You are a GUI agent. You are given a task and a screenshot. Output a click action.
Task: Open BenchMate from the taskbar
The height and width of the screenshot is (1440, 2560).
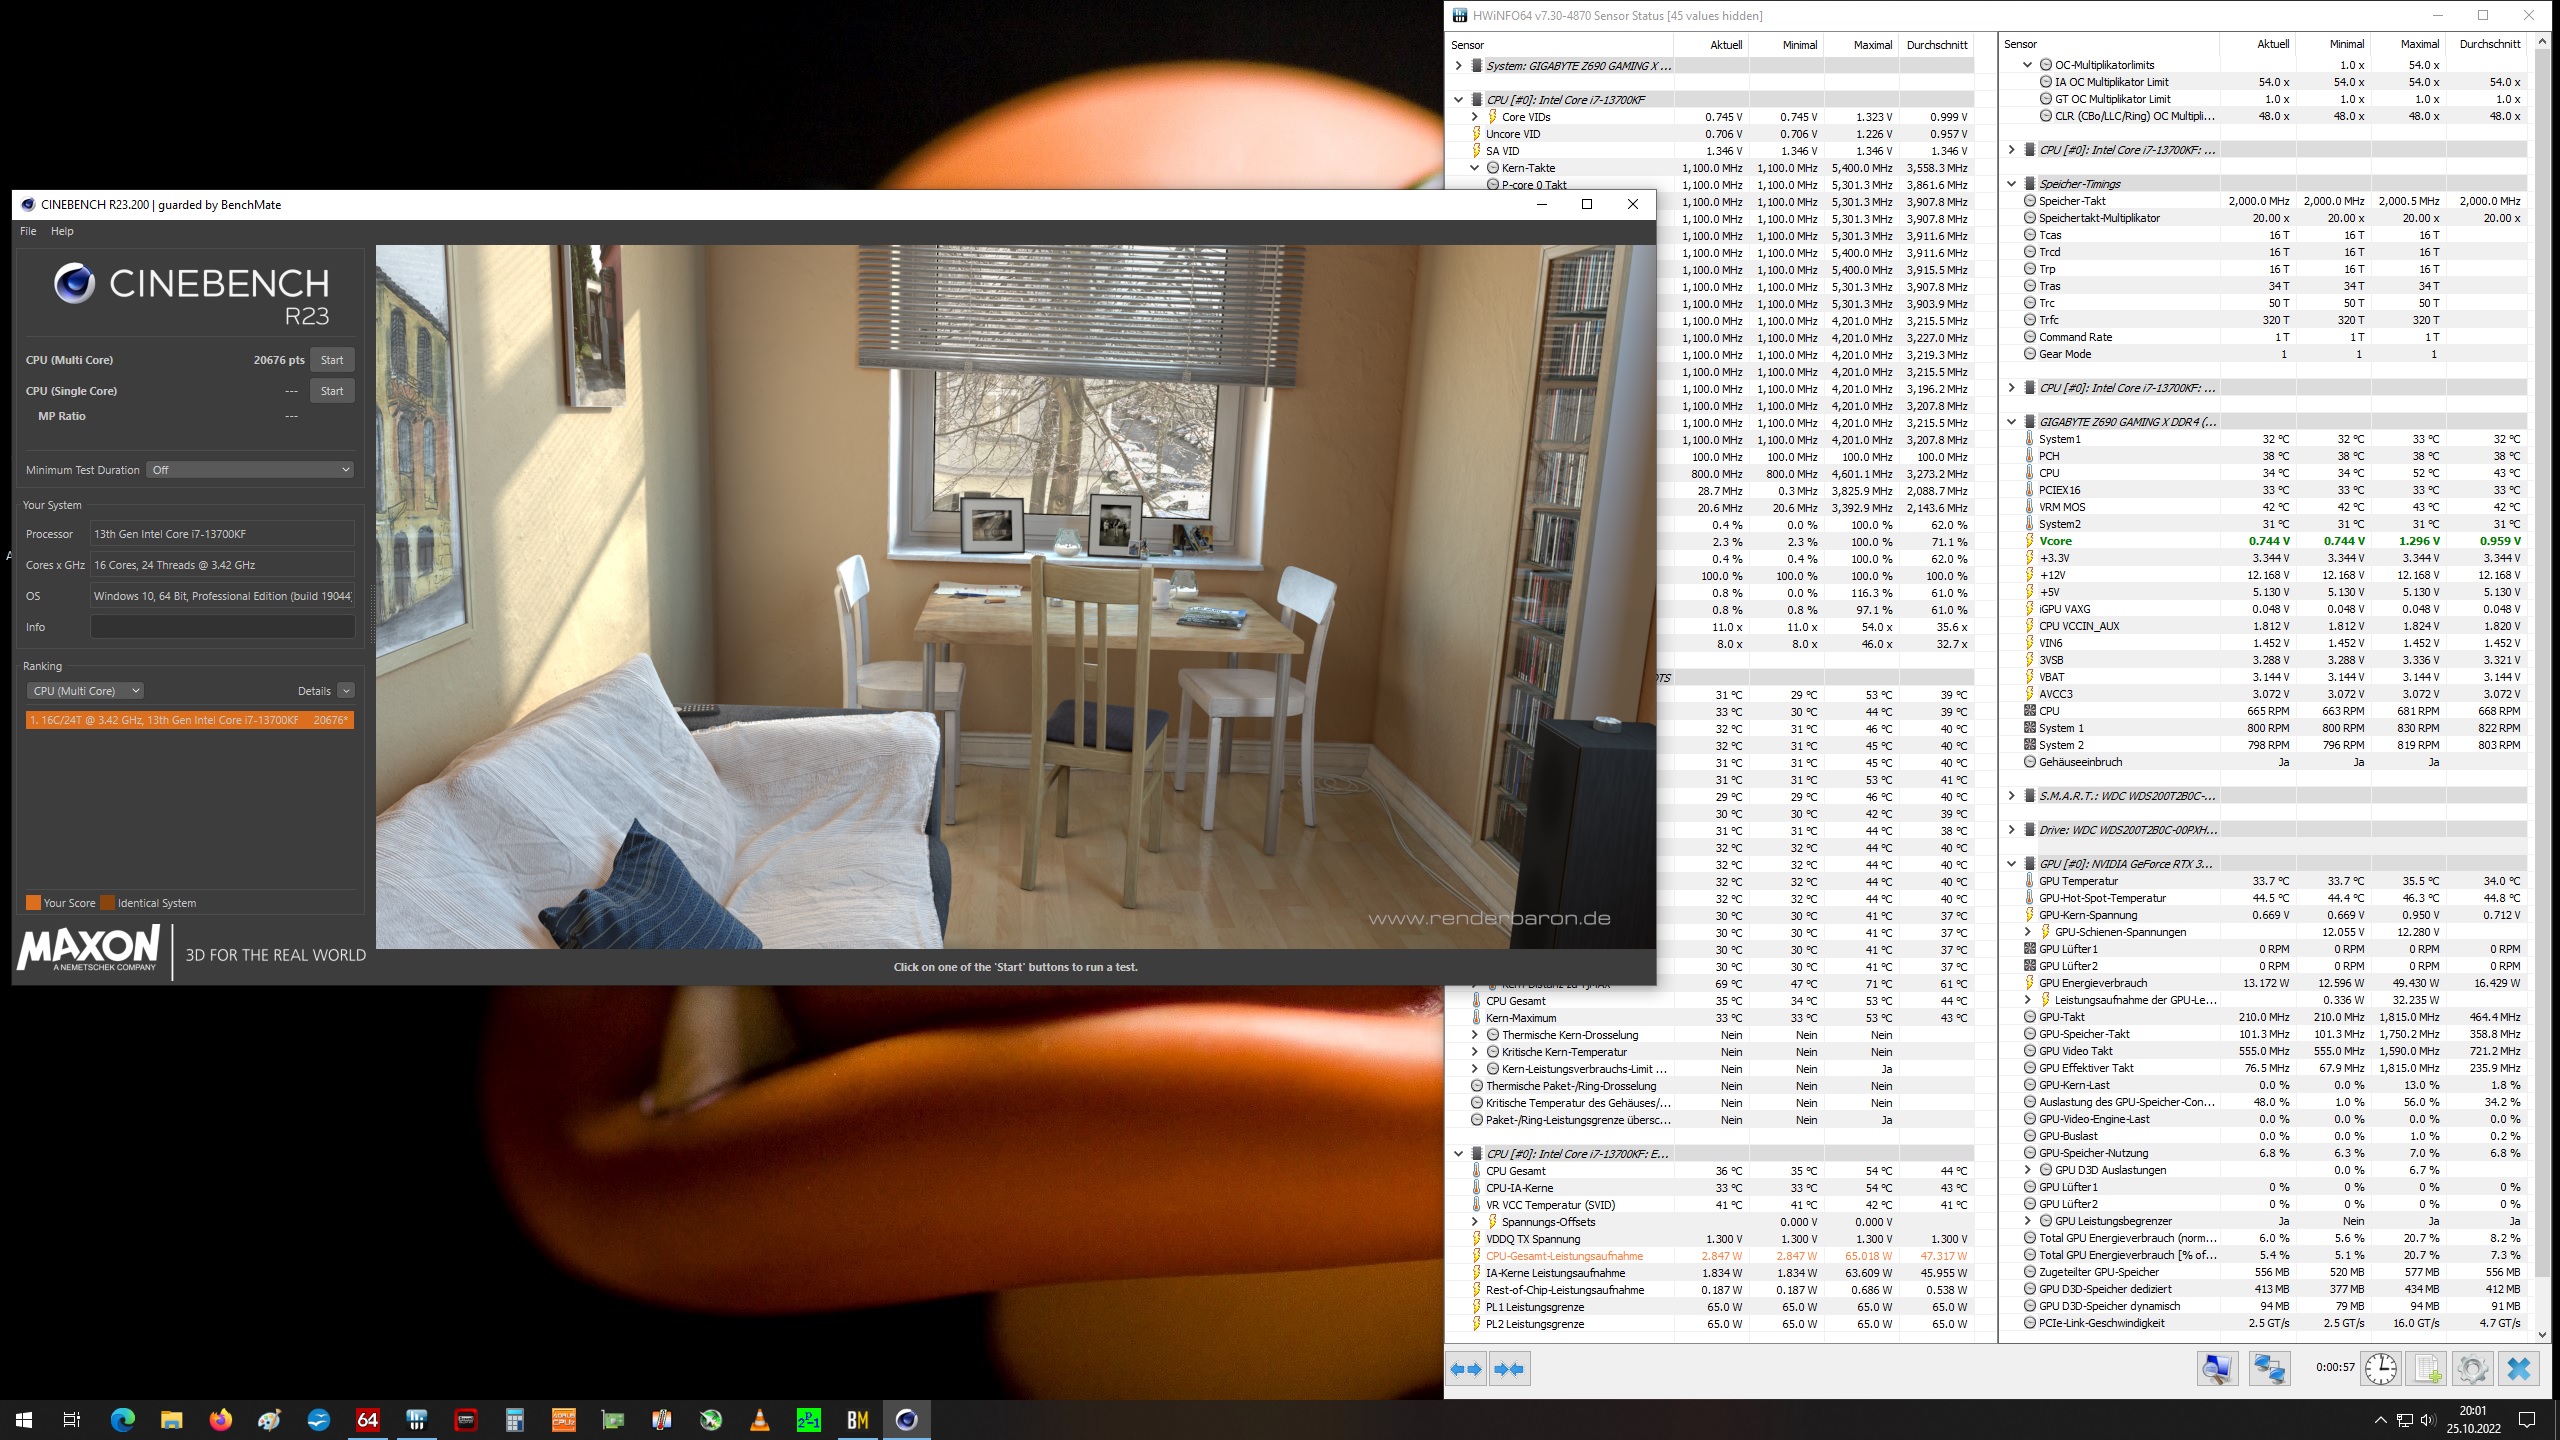click(859, 1419)
